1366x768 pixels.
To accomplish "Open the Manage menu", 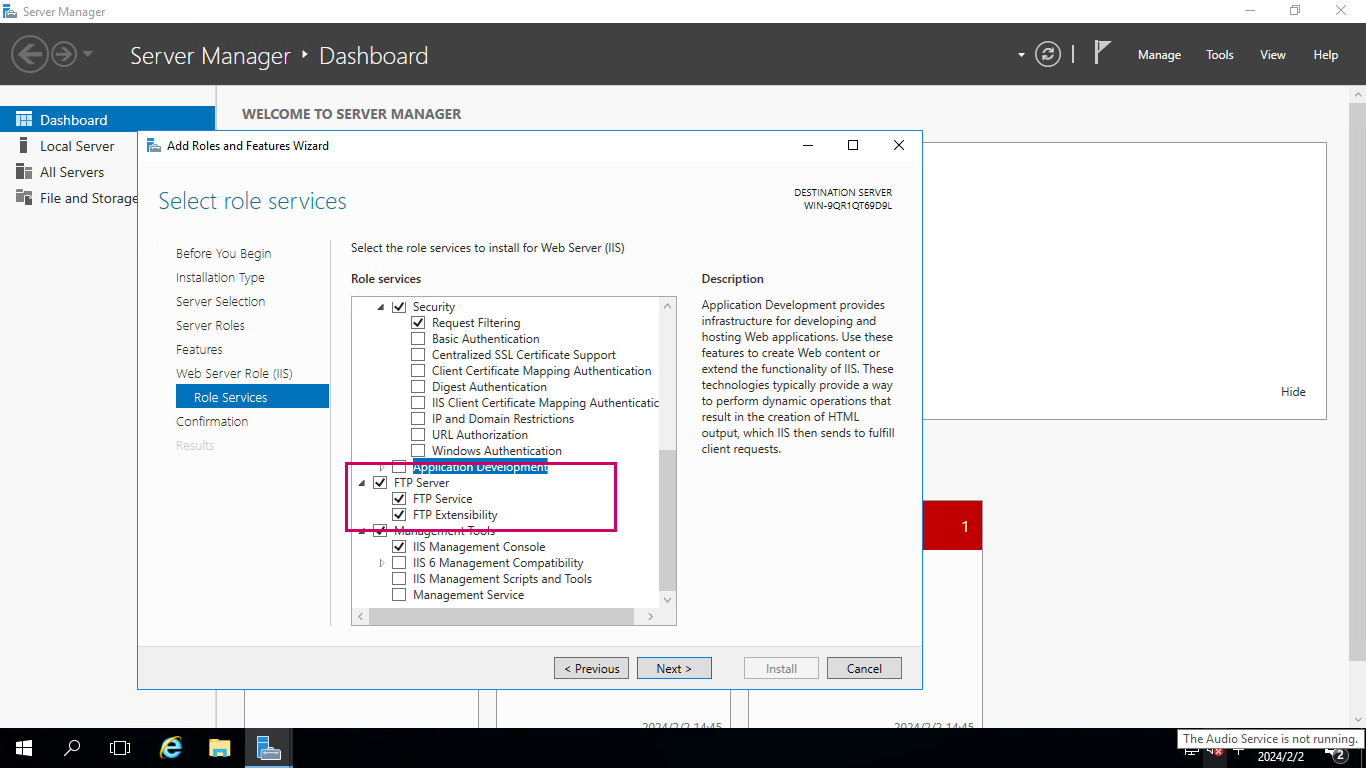I will pyautogui.click(x=1159, y=55).
